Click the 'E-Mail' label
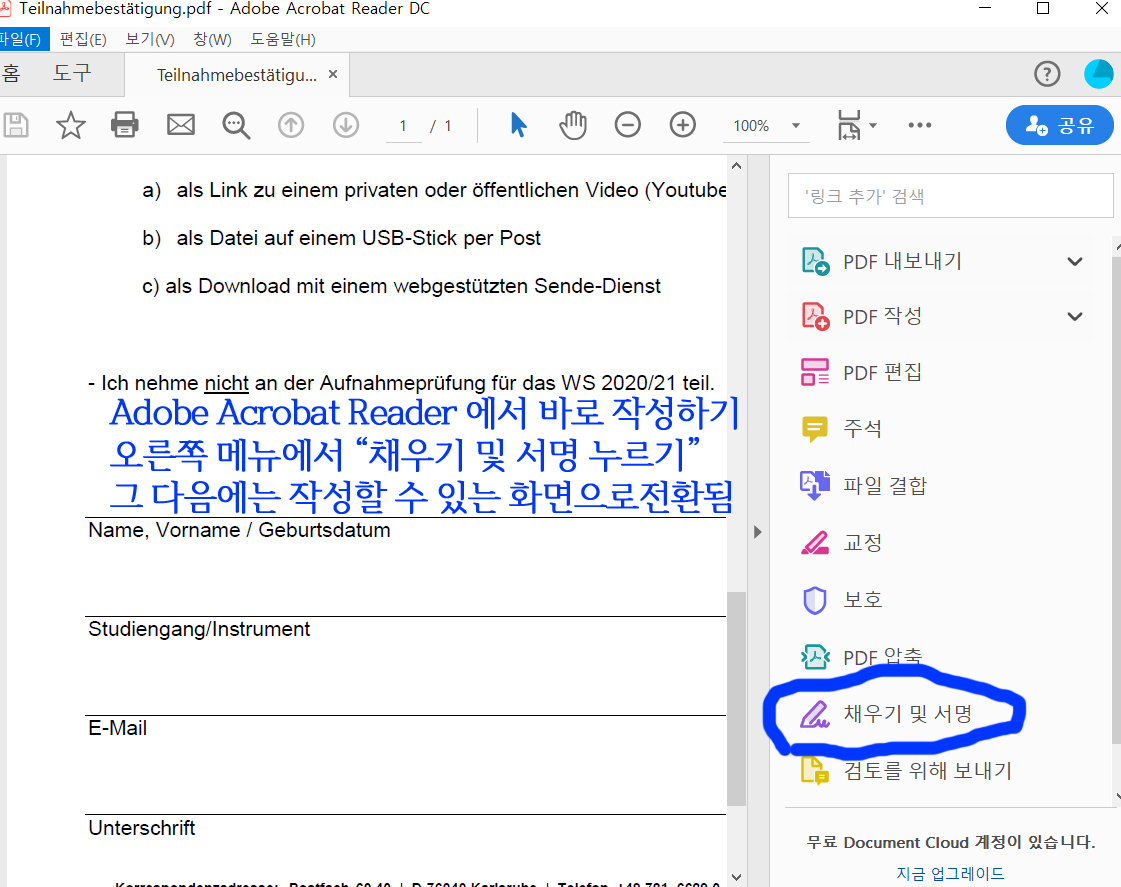Screen dimensions: 1121x887 coord(118,728)
